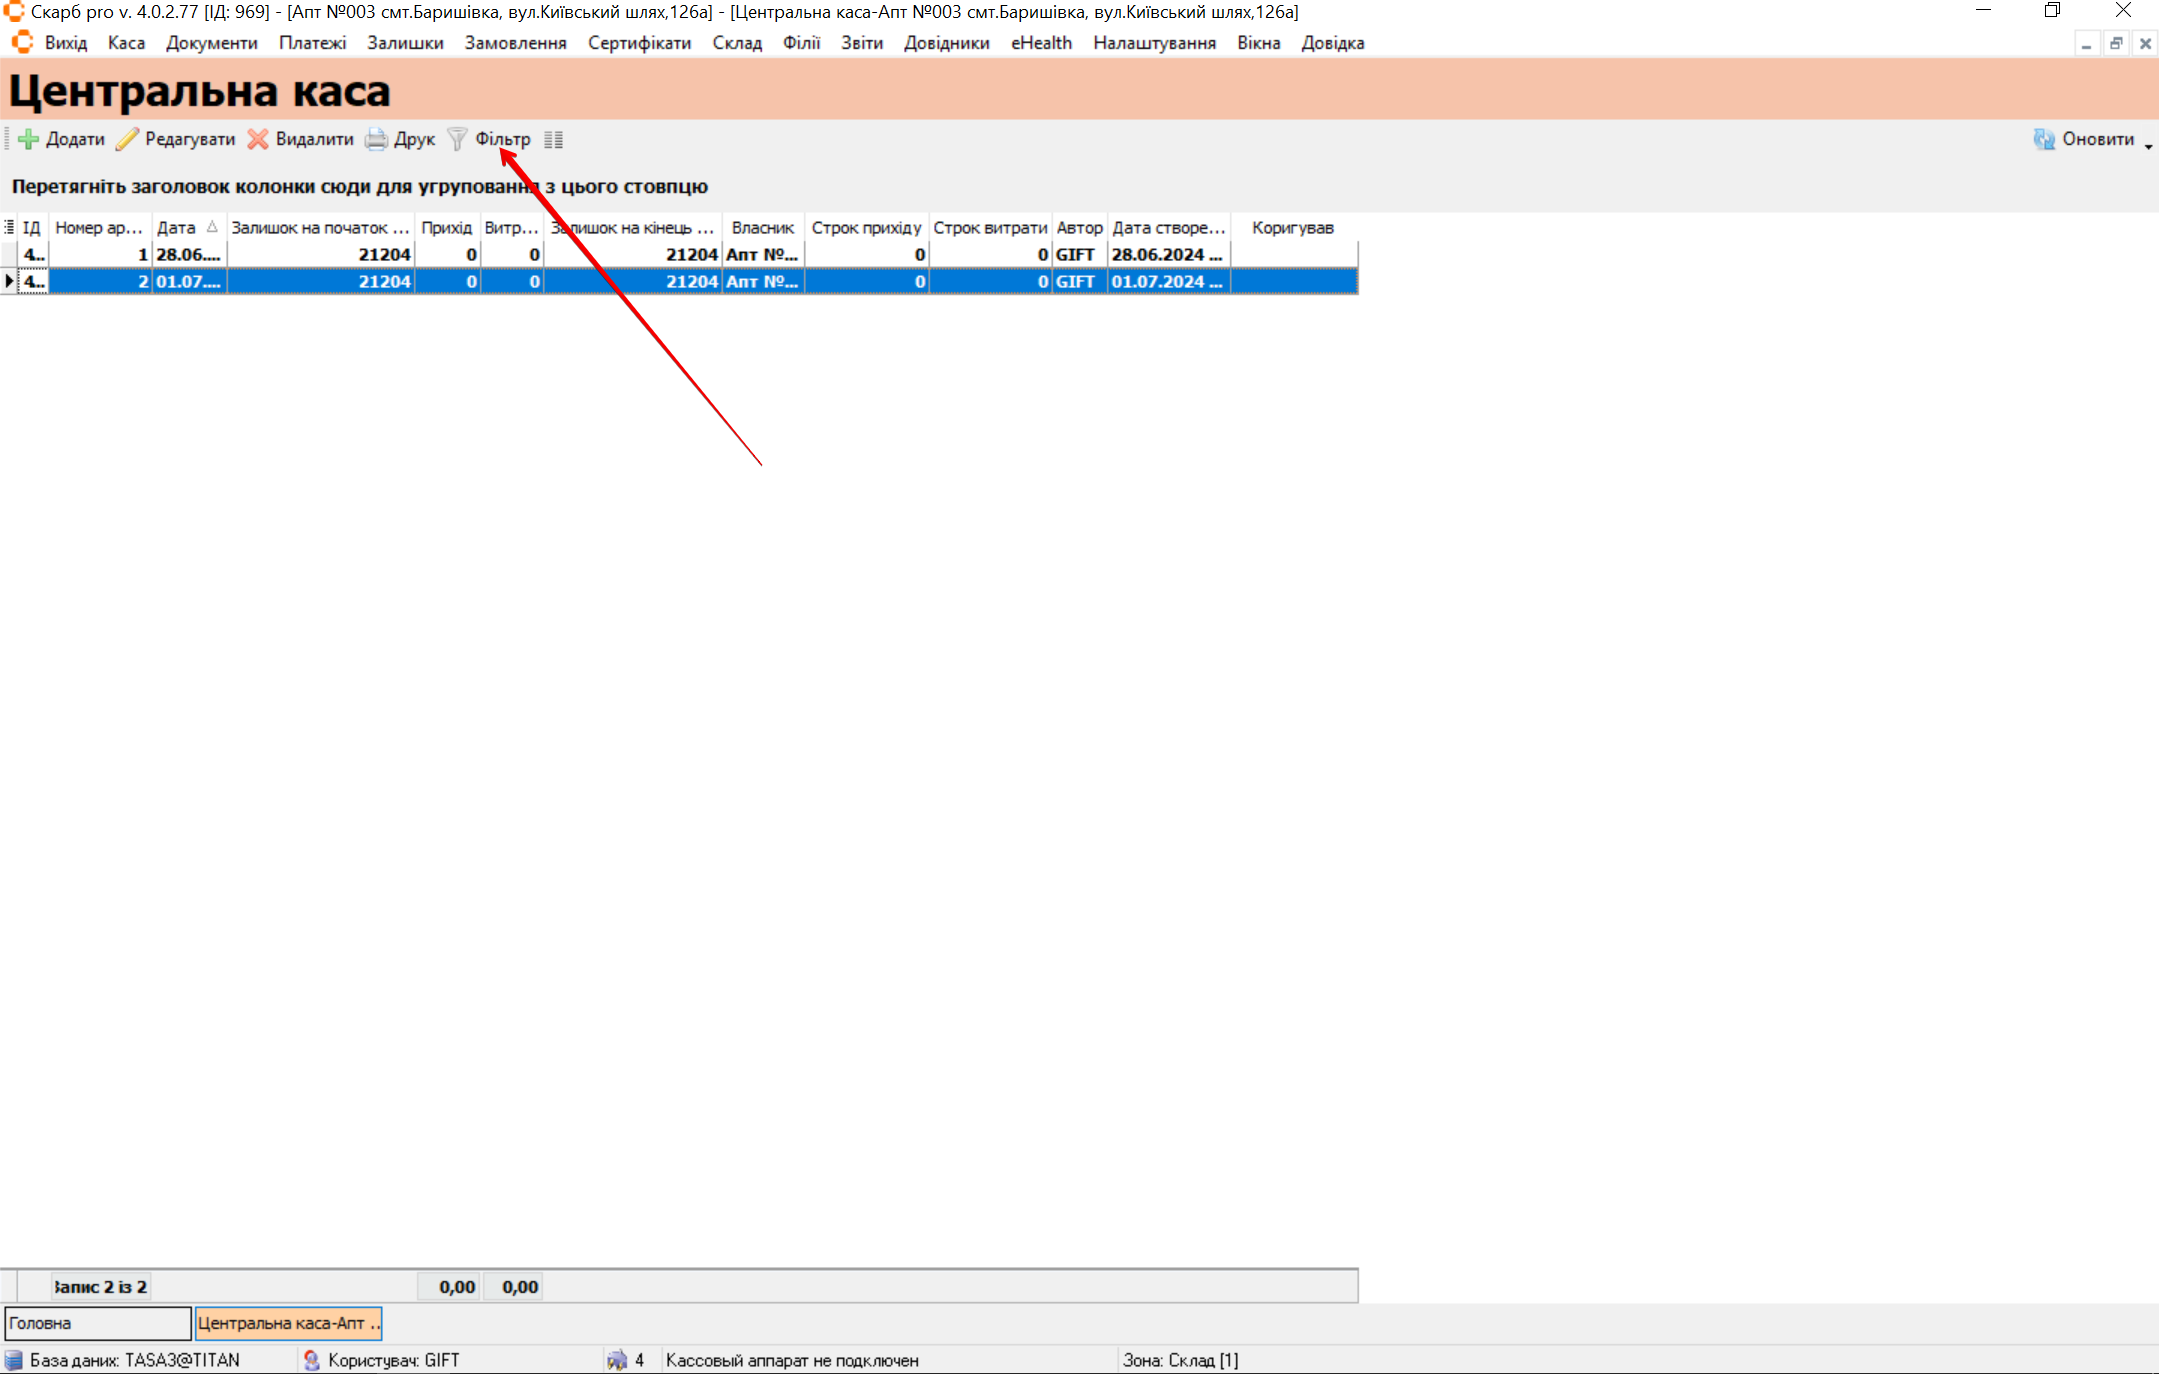Viewport: 2159px width, 1374px height.
Task: Select the Центральна каса-Апт window tab
Action: coord(288,1323)
